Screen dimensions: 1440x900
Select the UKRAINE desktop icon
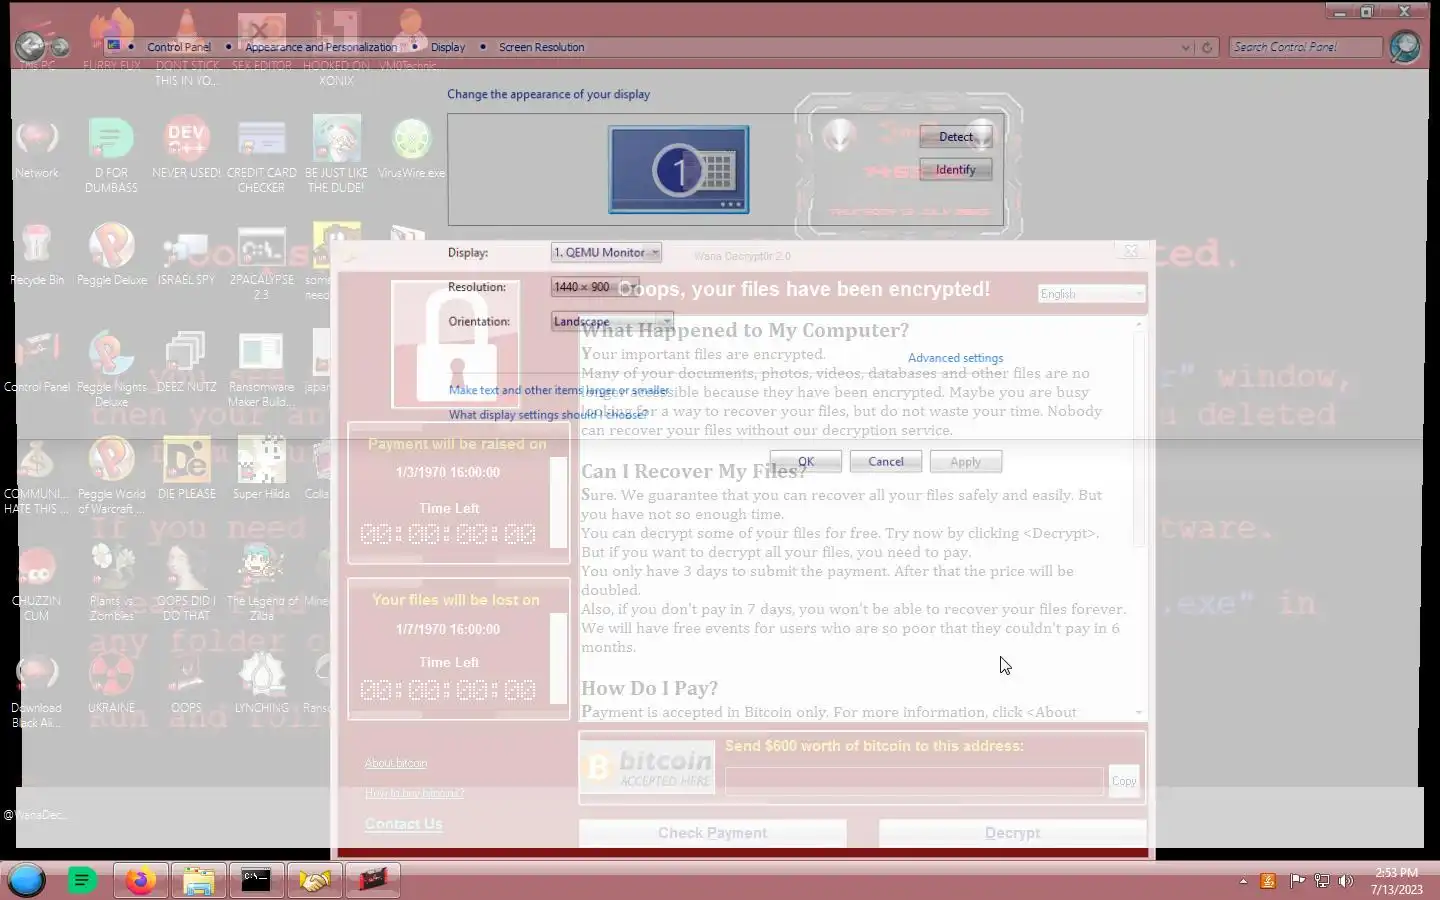[x=111, y=683]
